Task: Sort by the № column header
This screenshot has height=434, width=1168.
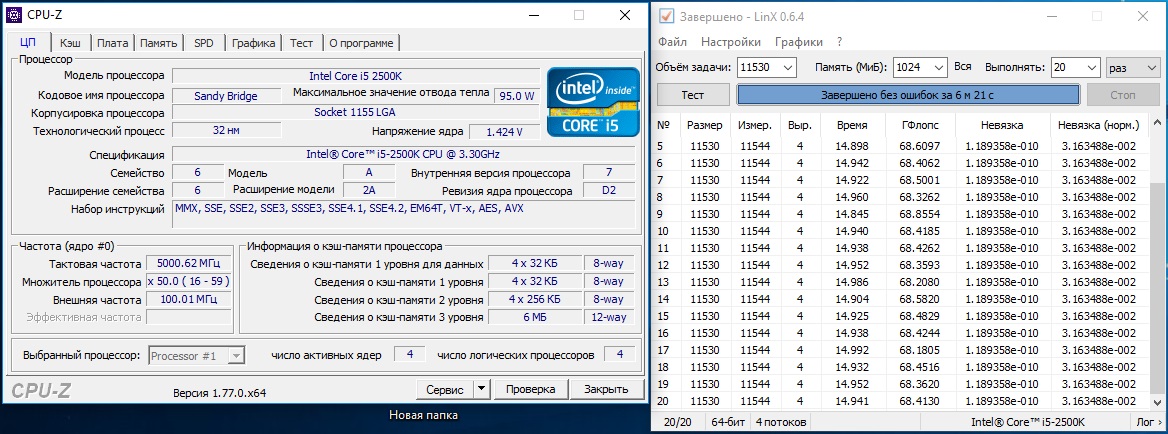Action: [666, 125]
